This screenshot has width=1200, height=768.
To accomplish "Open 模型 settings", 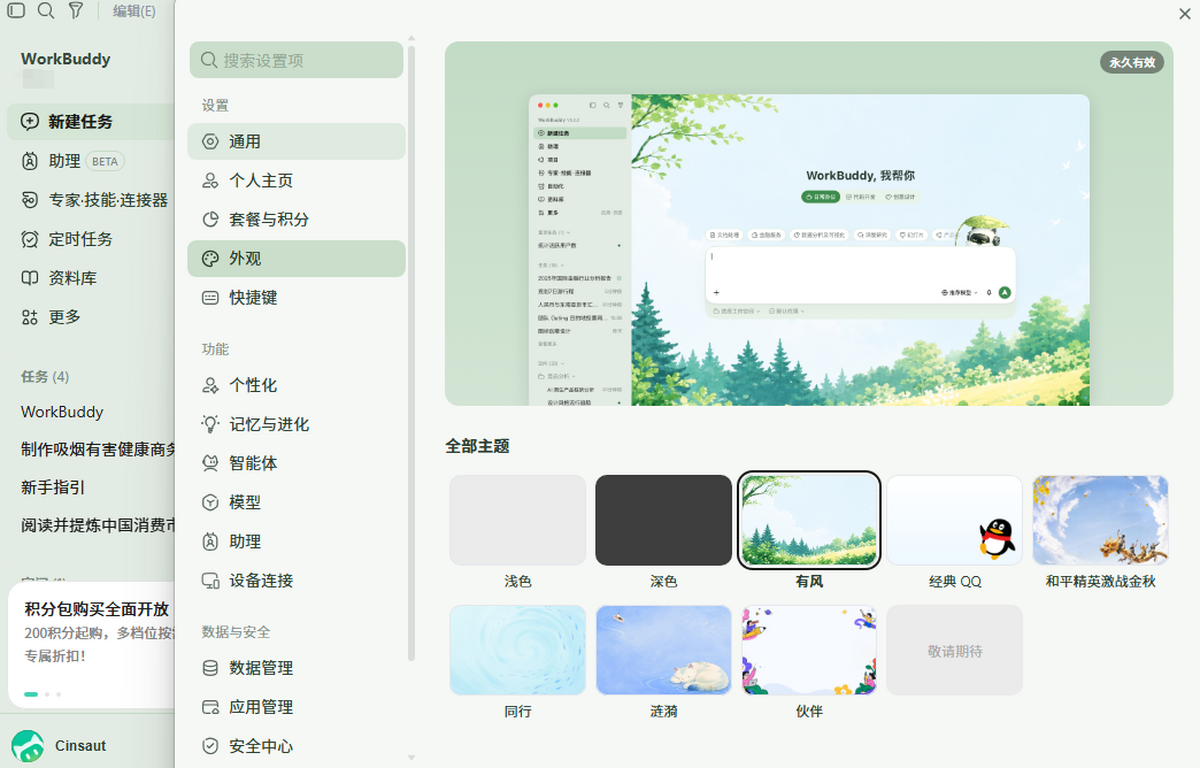I will pyautogui.click(x=297, y=503).
